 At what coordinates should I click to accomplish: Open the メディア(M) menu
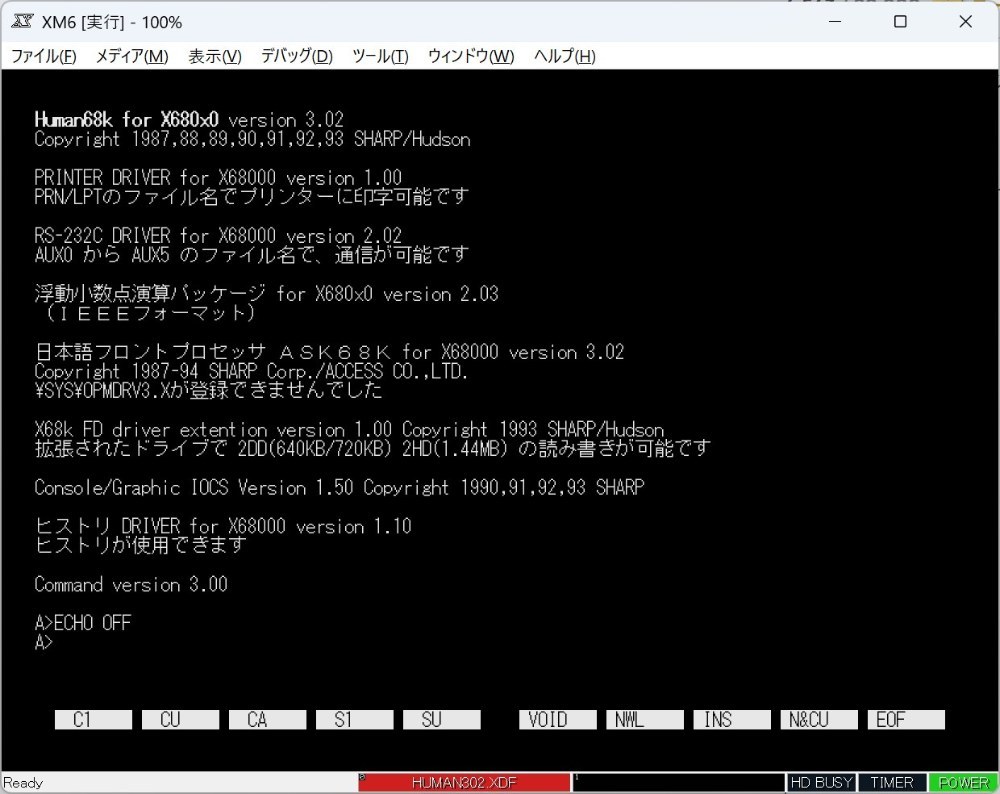tap(131, 56)
